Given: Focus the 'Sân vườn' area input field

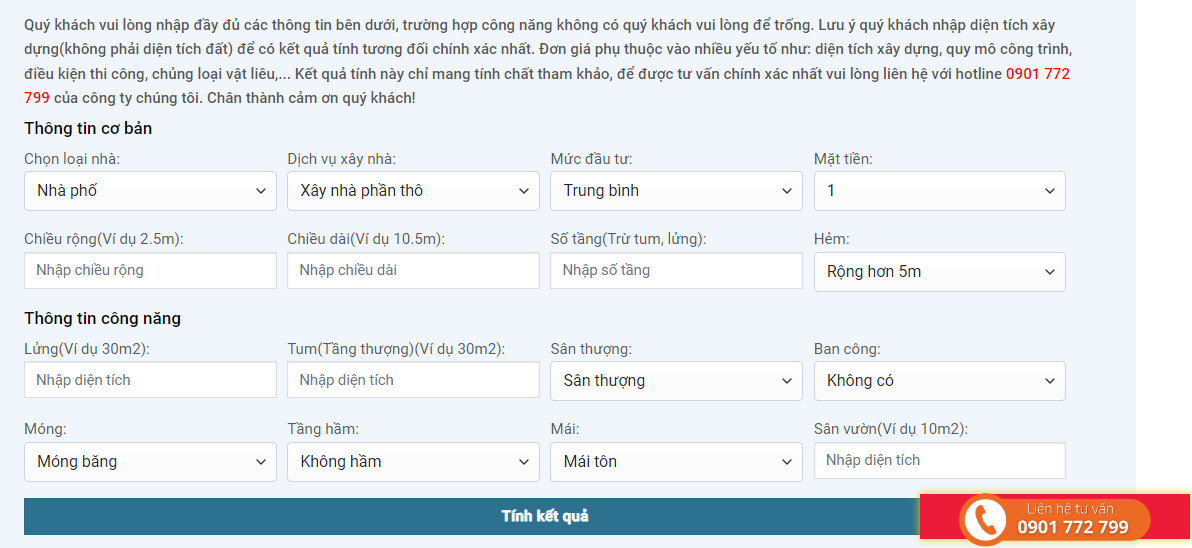Looking at the screenshot, I should (939, 461).
